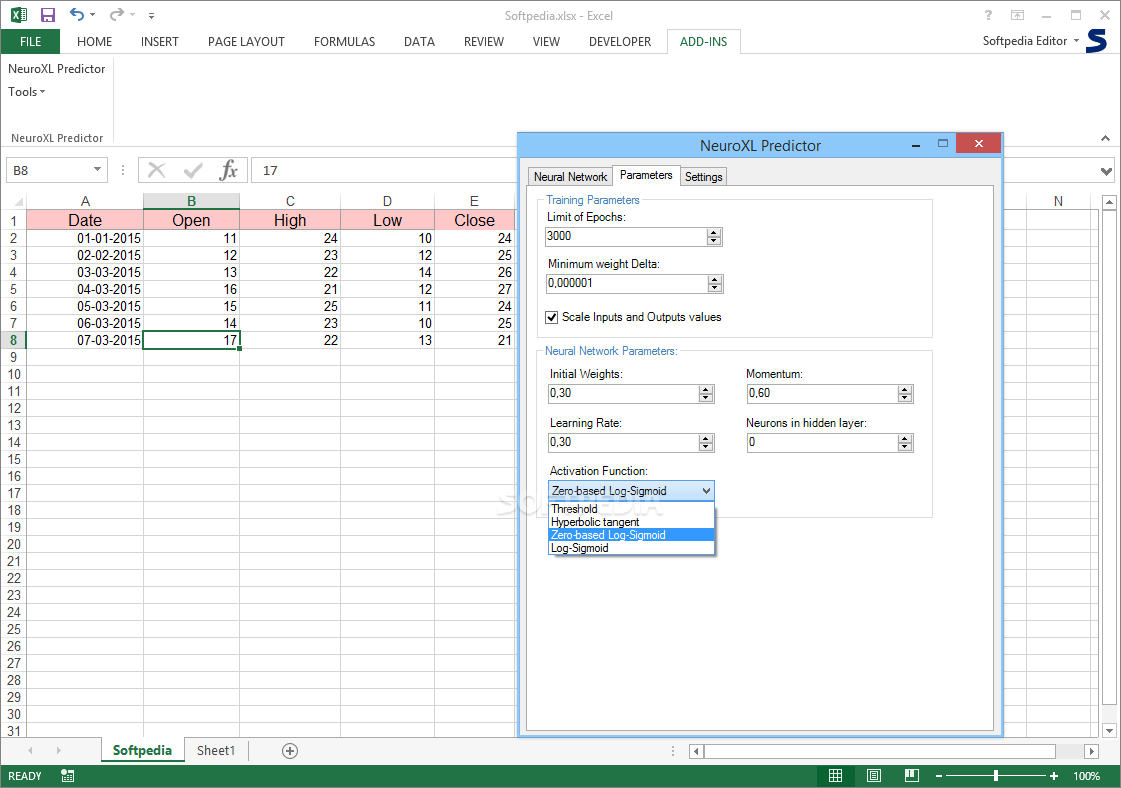
Task: Click the Insert Function fx icon
Action: (x=228, y=170)
